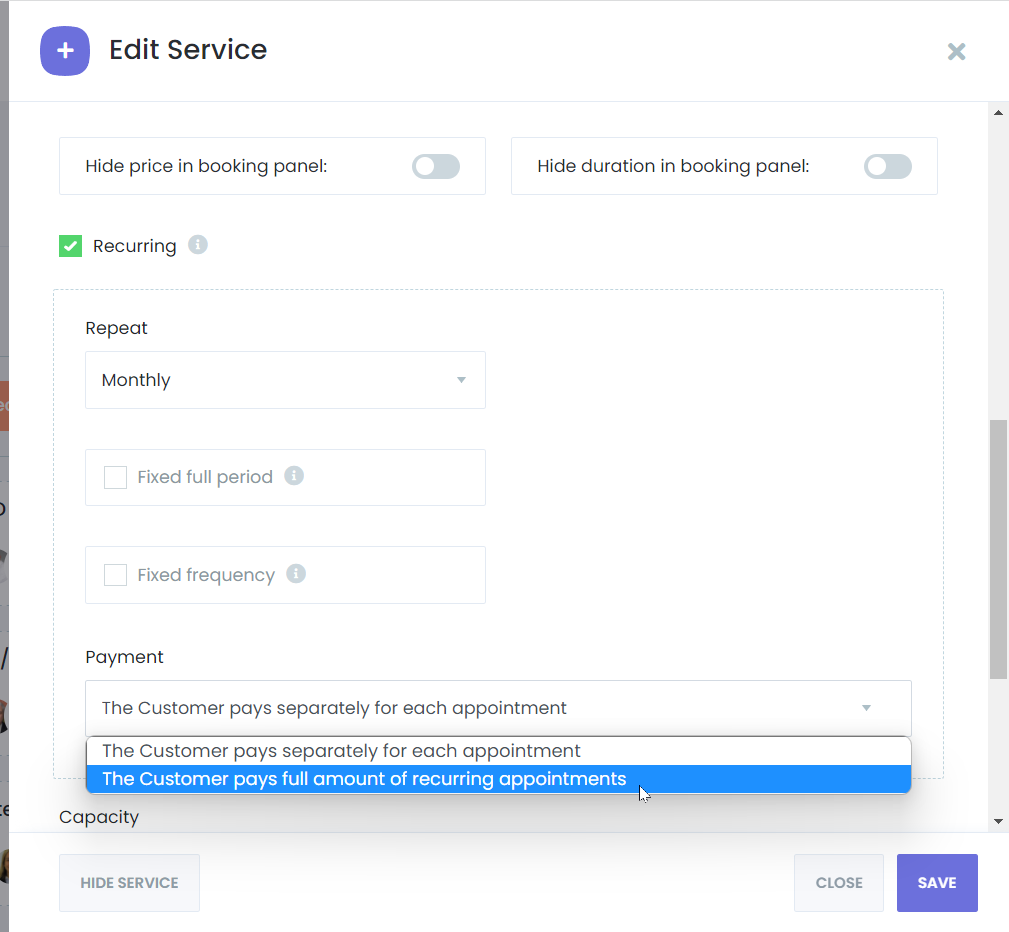Uncheck the Recurring checkbox

70,245
